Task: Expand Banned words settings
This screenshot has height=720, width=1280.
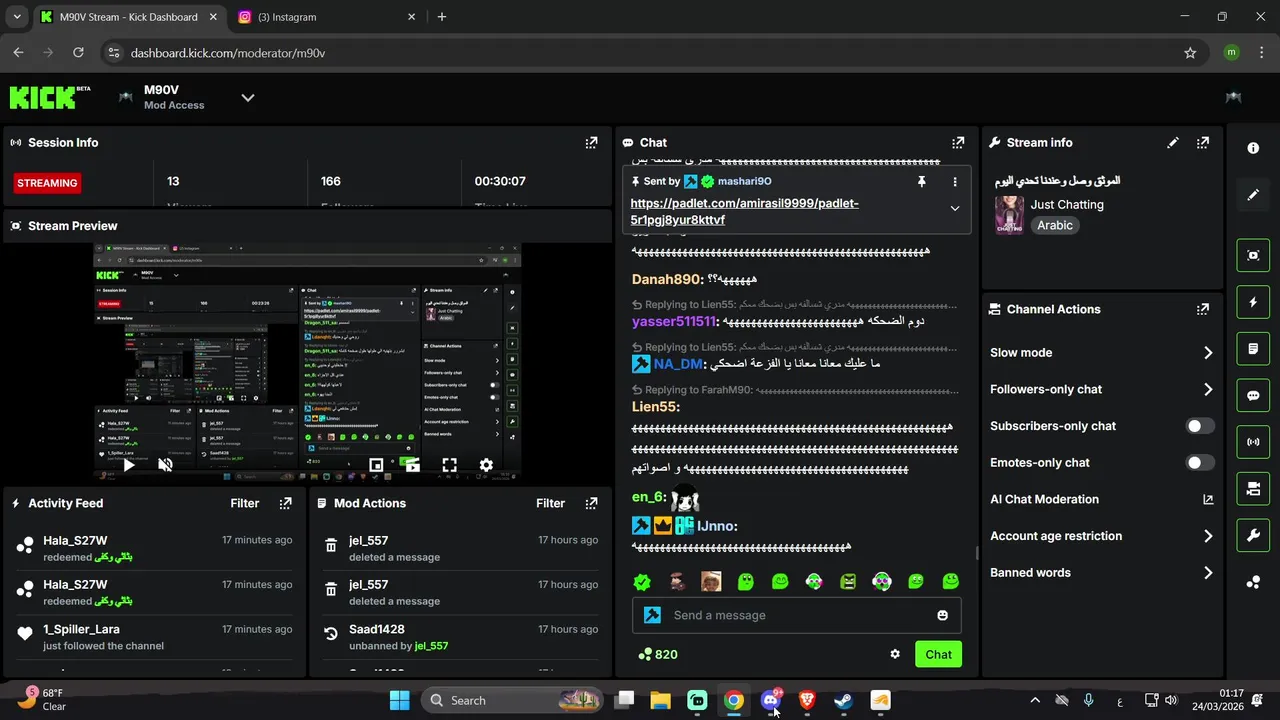Action: click(x=1208, y=573)
